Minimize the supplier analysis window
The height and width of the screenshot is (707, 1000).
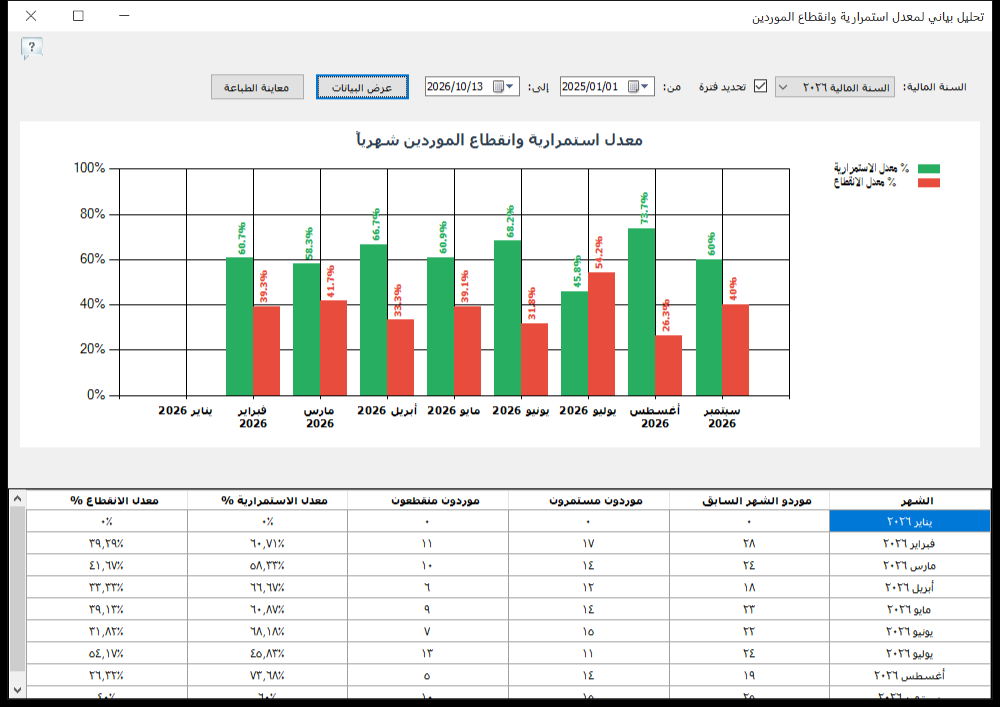[x=124, y=15]
